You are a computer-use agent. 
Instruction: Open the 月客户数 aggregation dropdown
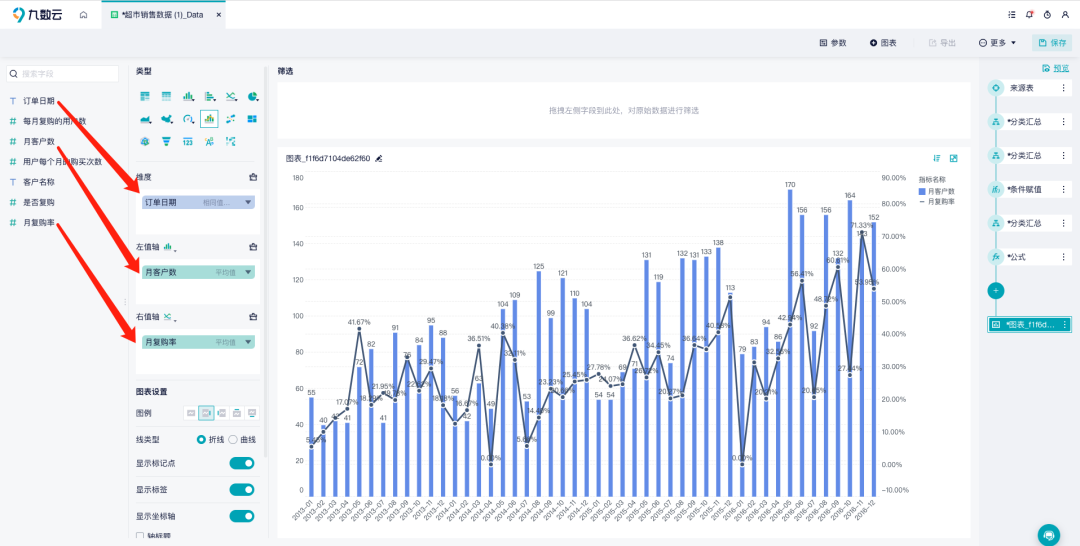(x=248, y=272)
